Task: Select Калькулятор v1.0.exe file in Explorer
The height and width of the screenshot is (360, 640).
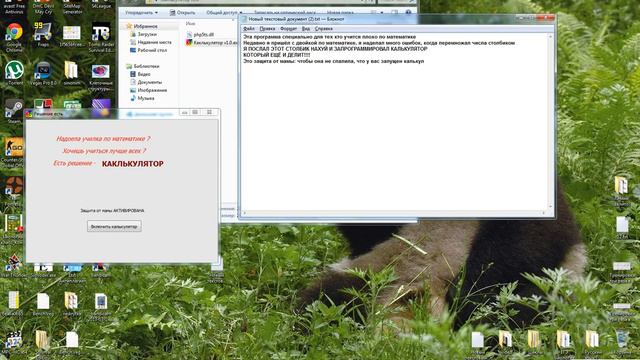Action: [211, 42]
